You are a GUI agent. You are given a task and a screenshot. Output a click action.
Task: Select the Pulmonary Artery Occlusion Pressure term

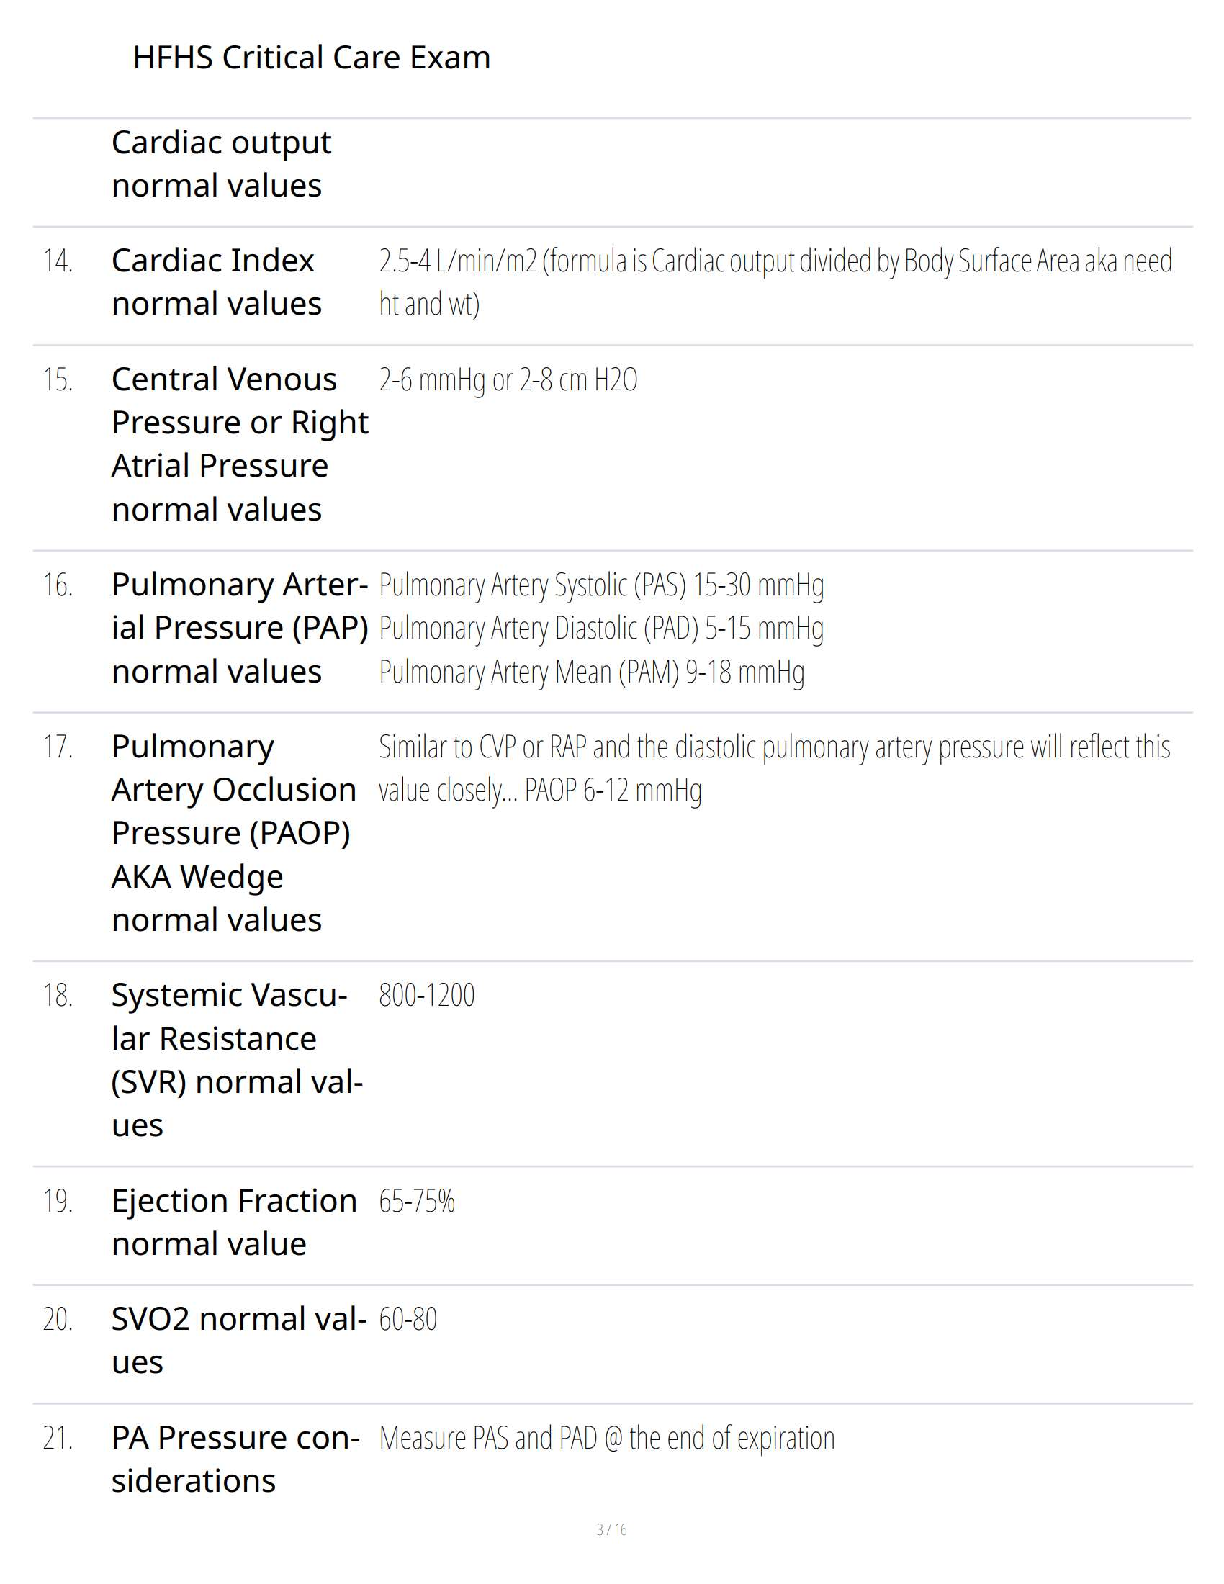point(233,833)
